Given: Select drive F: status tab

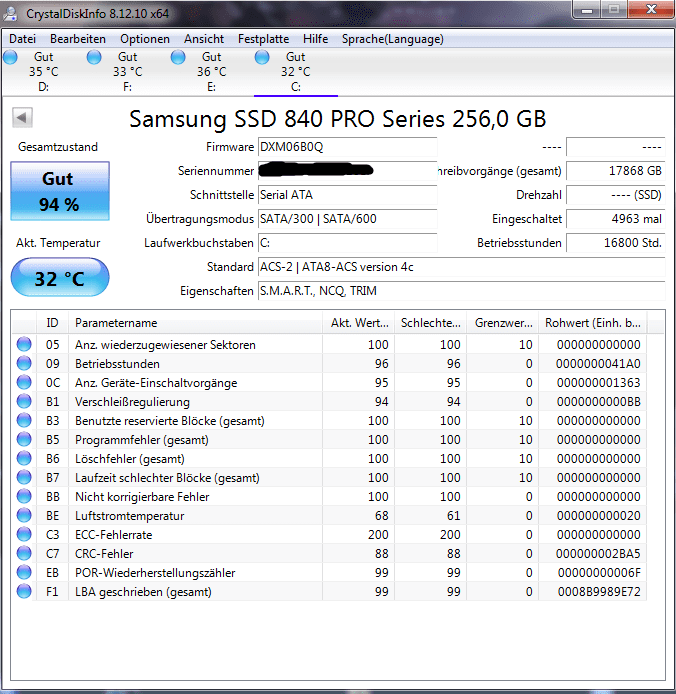Looking at the screenshot, I should (127, 72).
